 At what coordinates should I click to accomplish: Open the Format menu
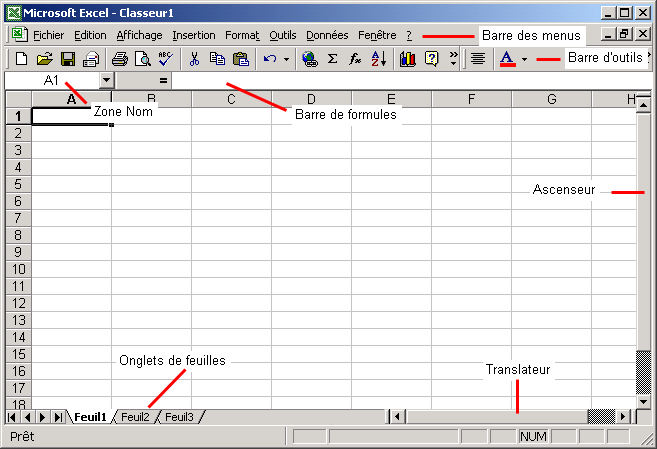(242, 35)
